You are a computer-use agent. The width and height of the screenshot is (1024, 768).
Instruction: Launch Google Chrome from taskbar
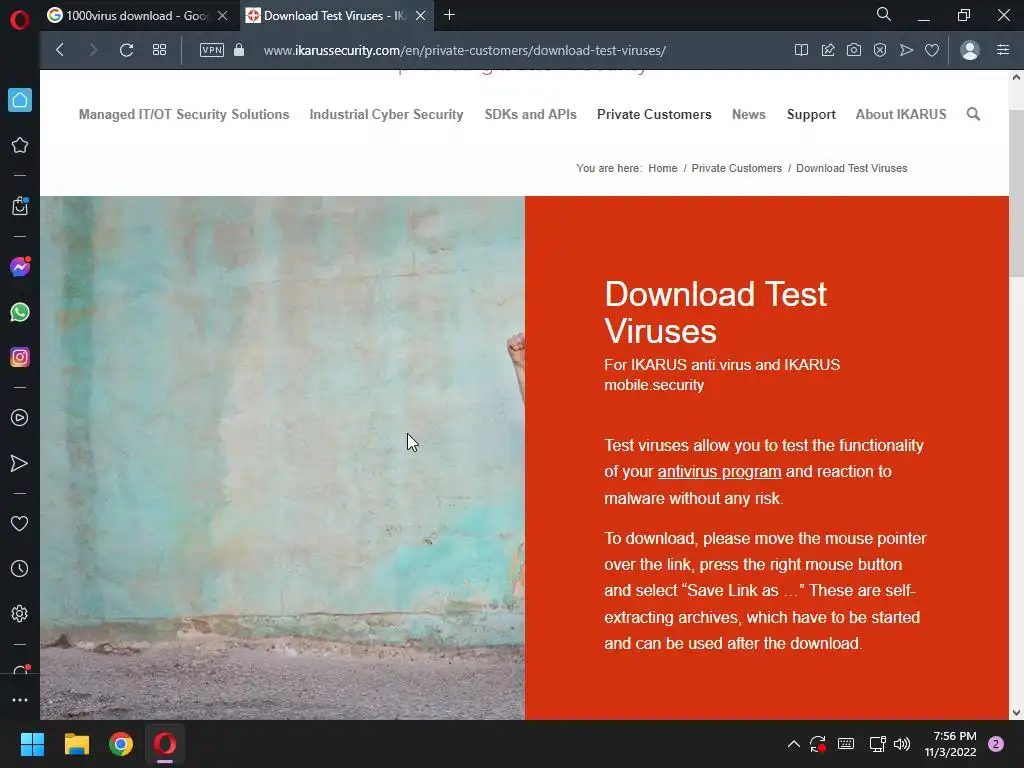pyautogui.click(x=121, y=744)
